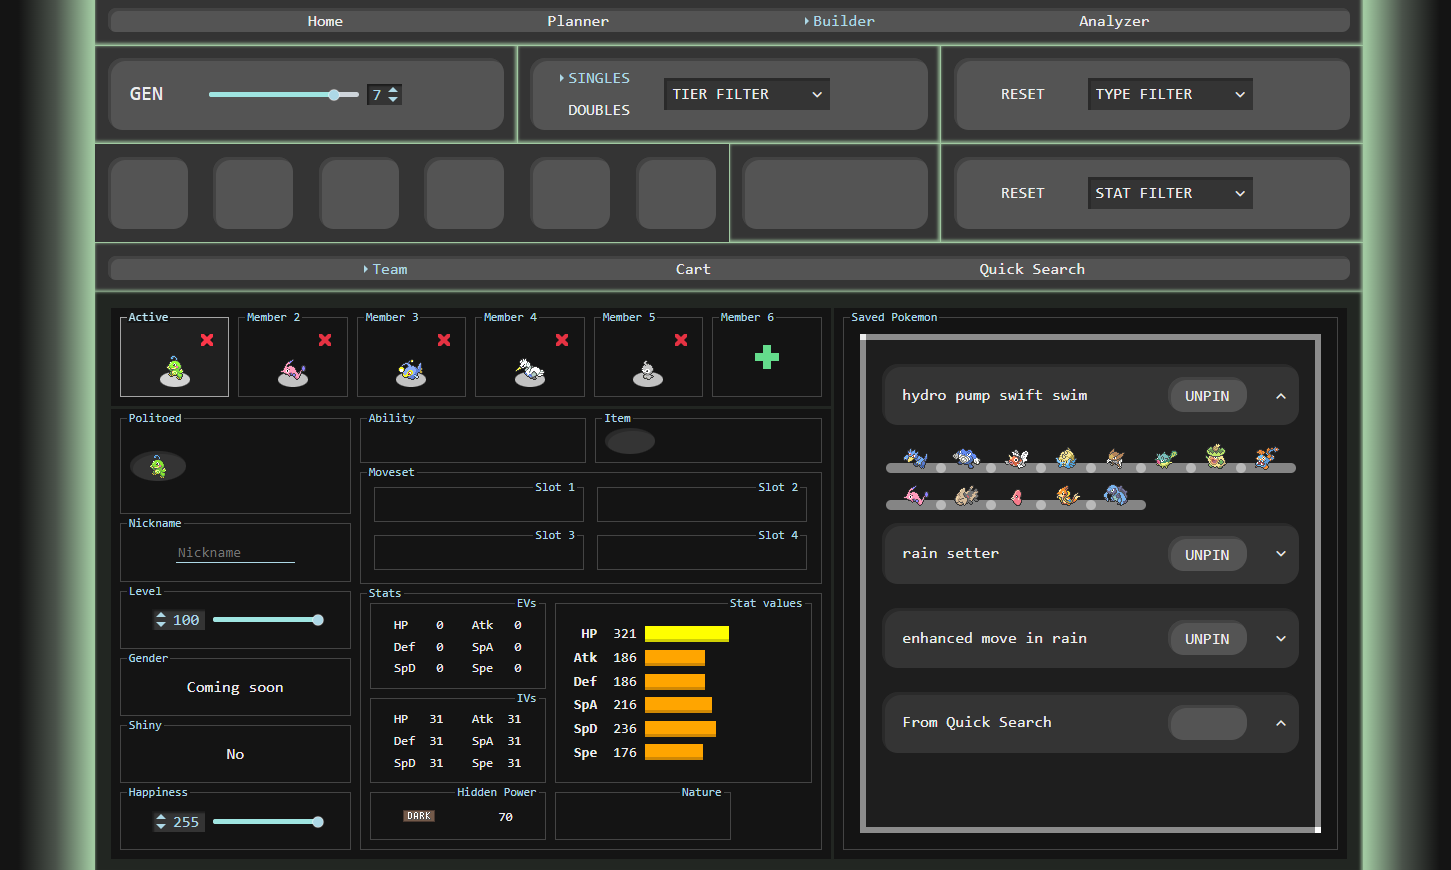1451x870 pixels.
Task: Unpin the hydro pump swift swim group
Action: [x=1207, y=396]
